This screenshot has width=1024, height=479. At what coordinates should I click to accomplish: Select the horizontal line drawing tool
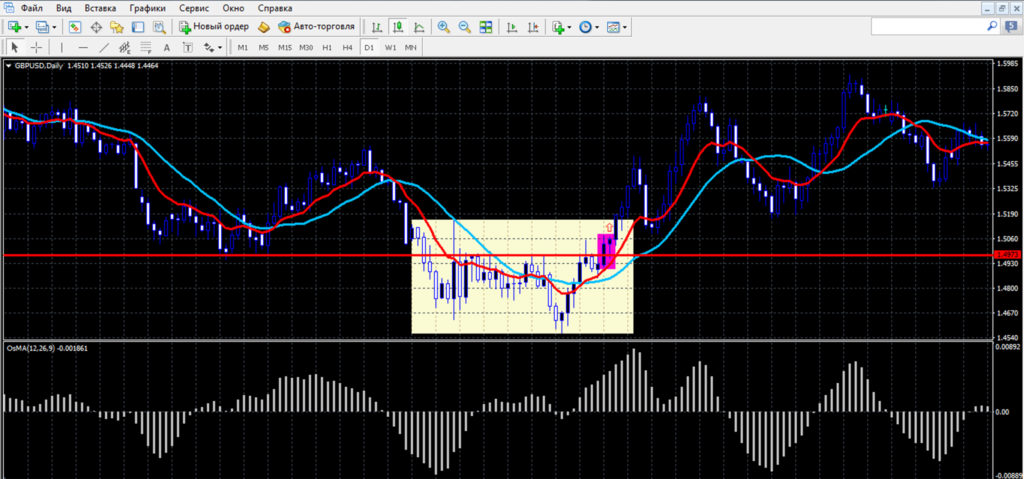click(83, 47)
